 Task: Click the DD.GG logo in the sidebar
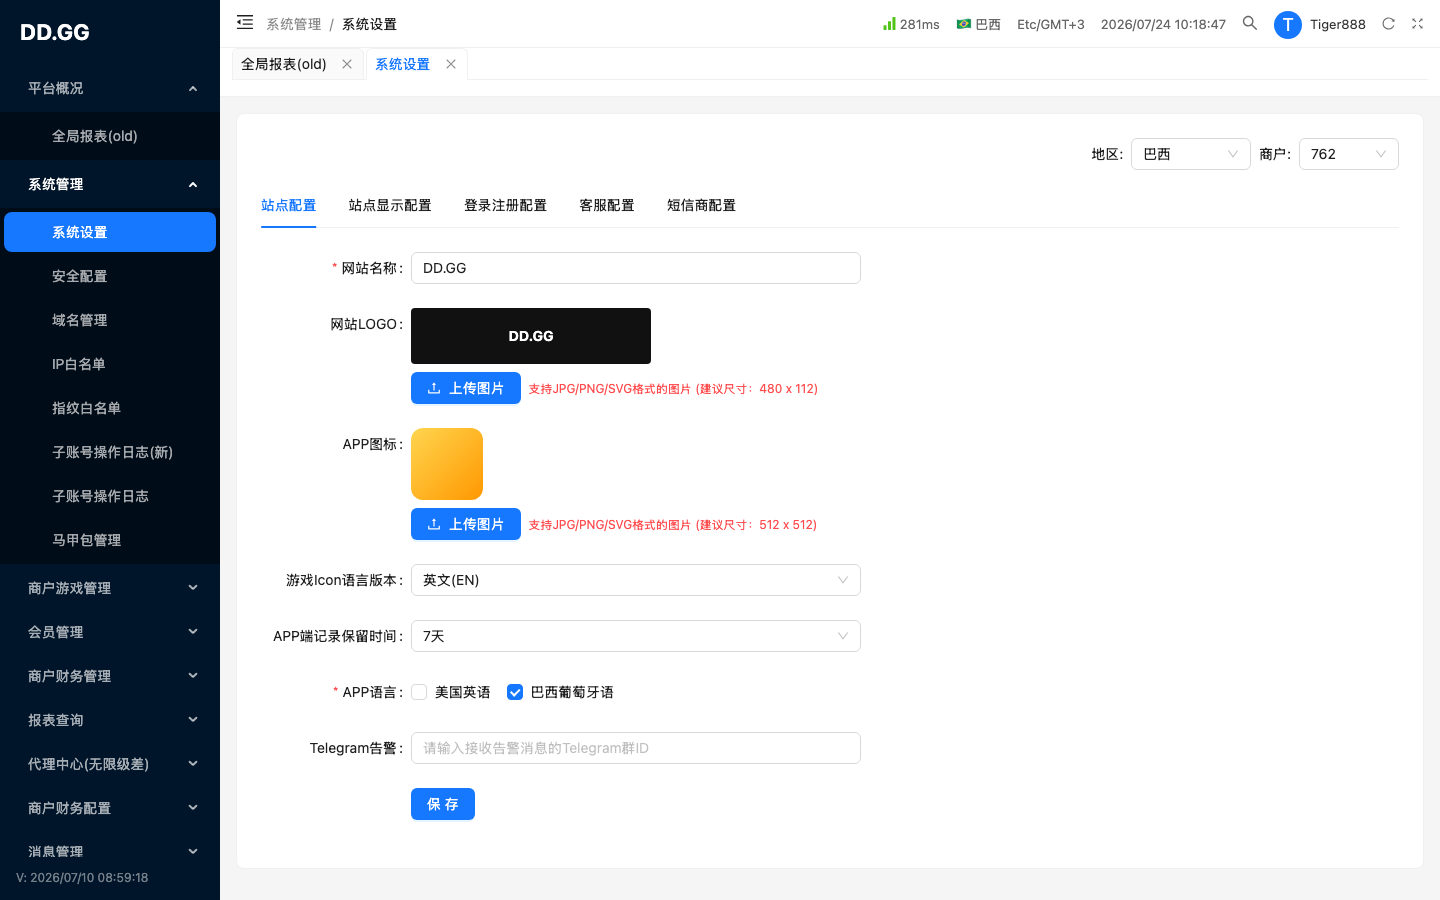(x=55, y=32)
